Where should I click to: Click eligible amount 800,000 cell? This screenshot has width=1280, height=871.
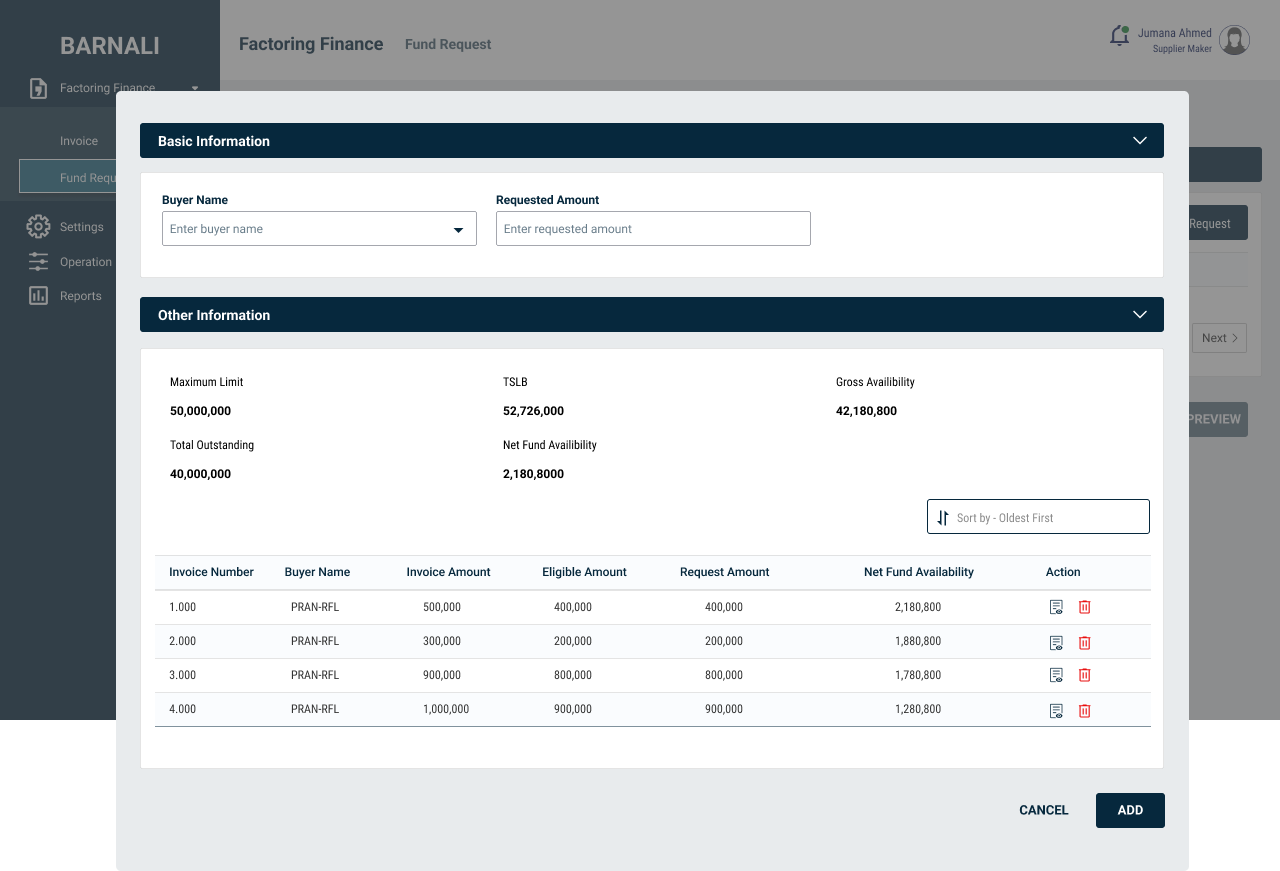click(573, 675)
